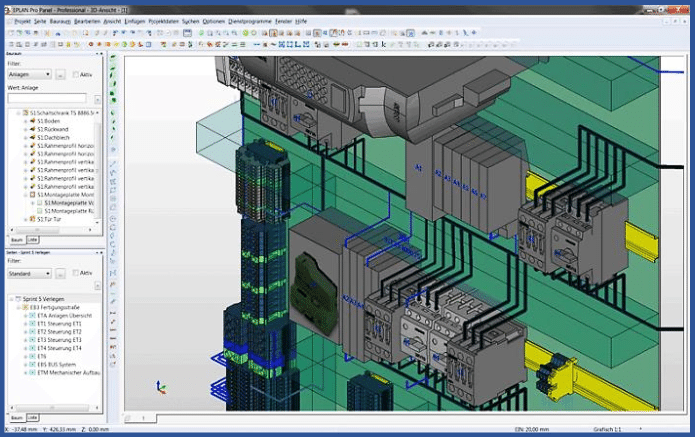
Task: Collapse the S1 Schaltschrank TS 8886.5 node
Action: pyautogui.click(x=18, y=113)
